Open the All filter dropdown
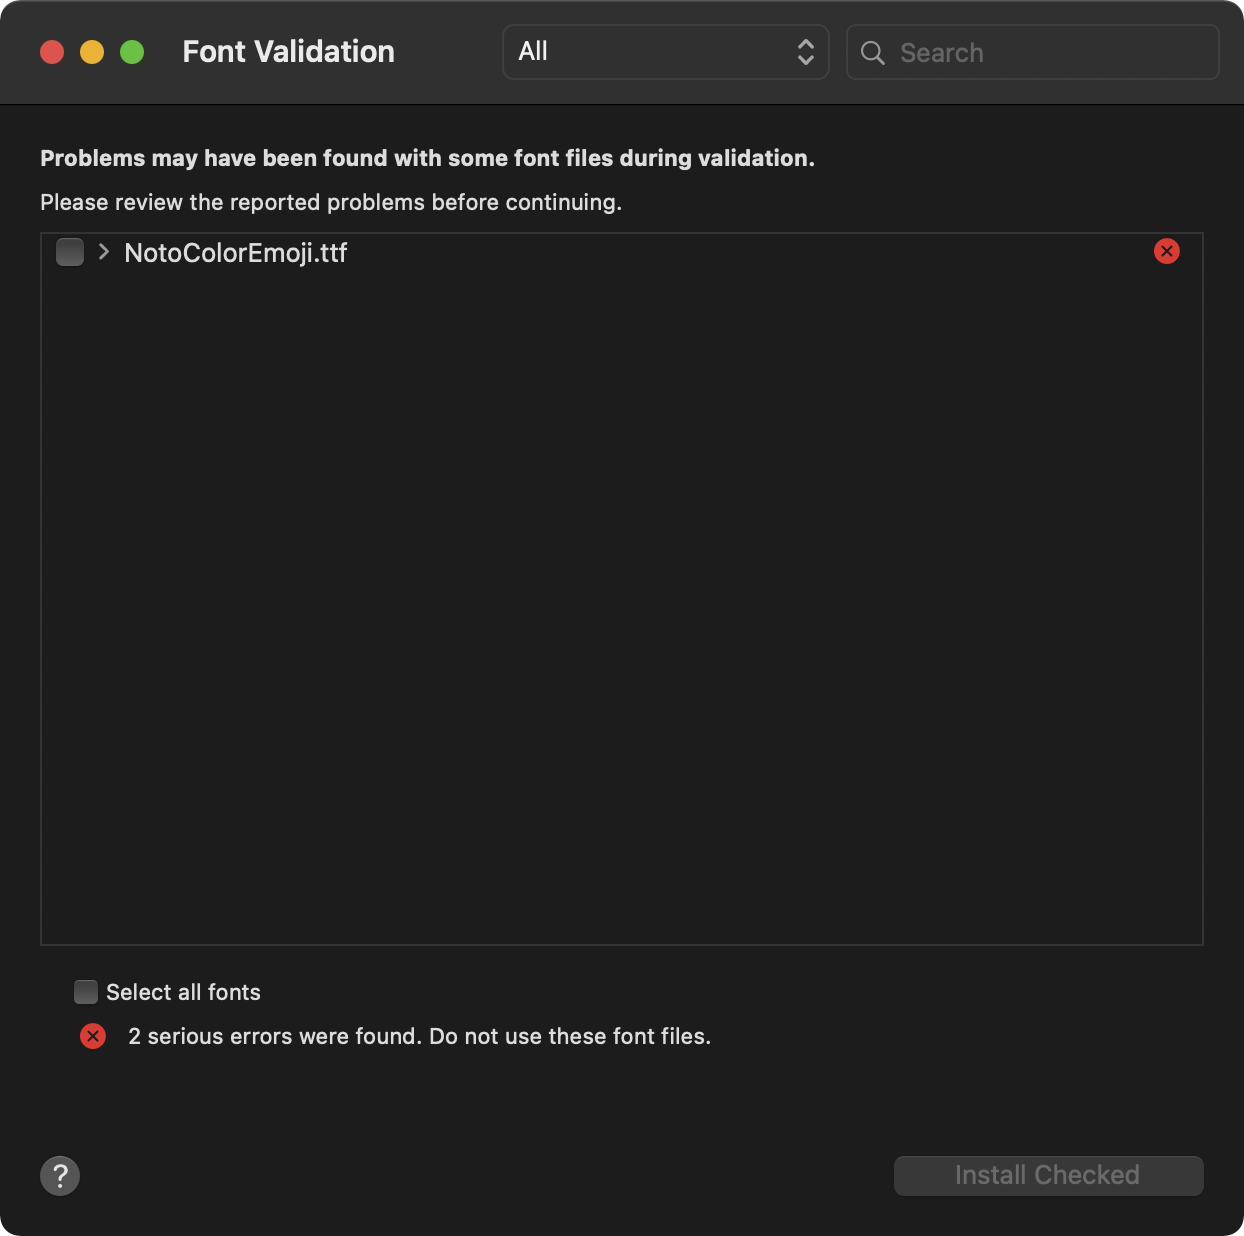Screen dimensions: 1244x1236 [665, 51]
